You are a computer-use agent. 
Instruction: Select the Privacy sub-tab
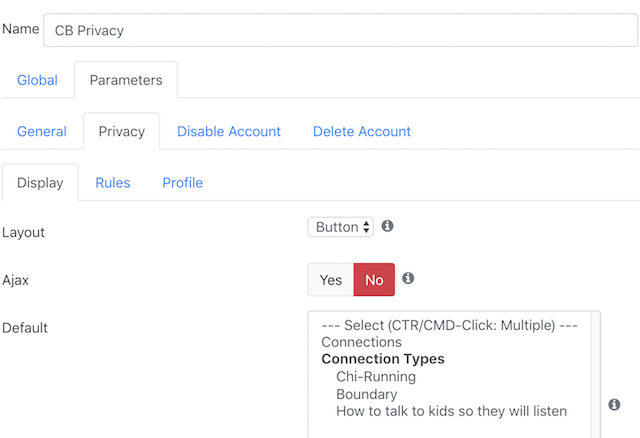122,131
